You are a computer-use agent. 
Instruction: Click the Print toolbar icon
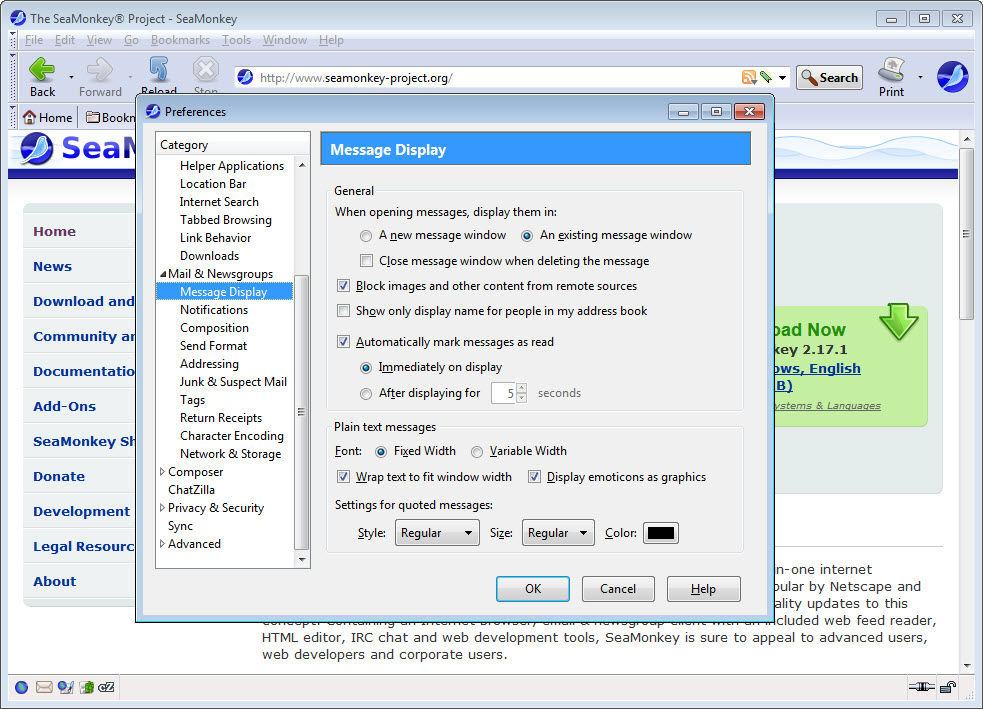point(891,70)
